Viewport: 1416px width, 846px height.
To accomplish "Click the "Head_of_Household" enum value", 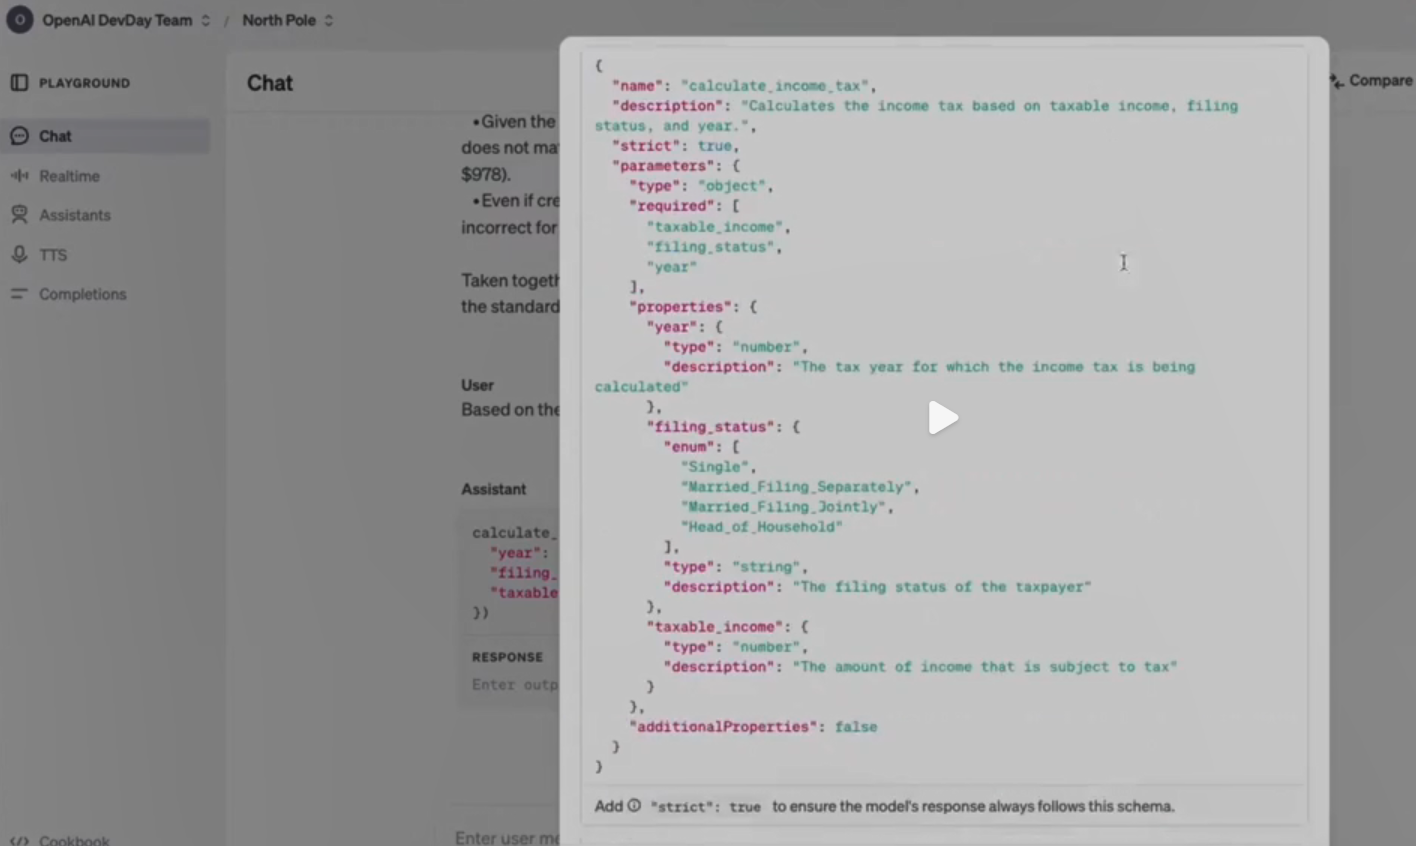I will click(761, 527).
